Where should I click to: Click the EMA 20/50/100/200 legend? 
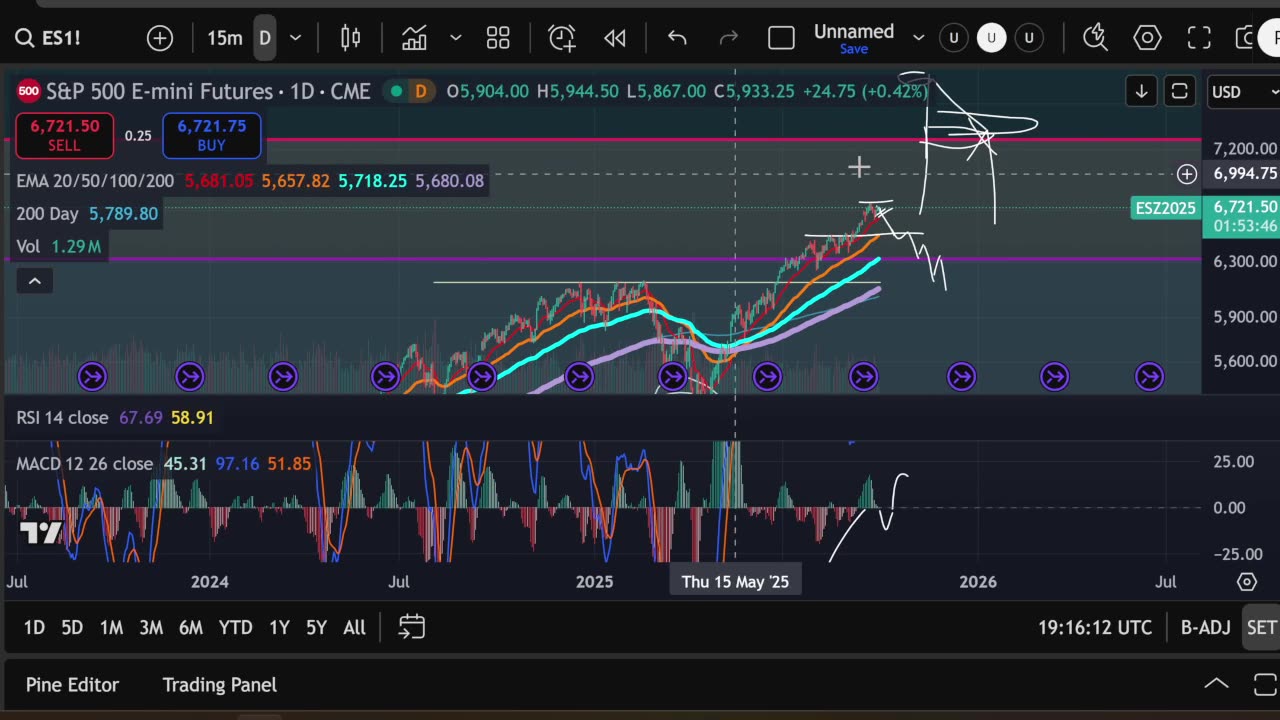tap(95, 181)
